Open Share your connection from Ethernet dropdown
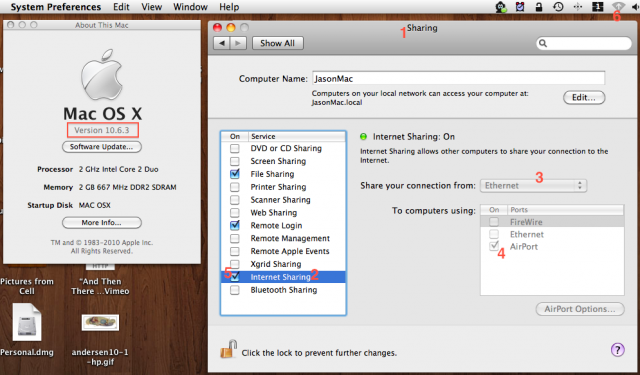640x375 pixels. click(533, 186)
